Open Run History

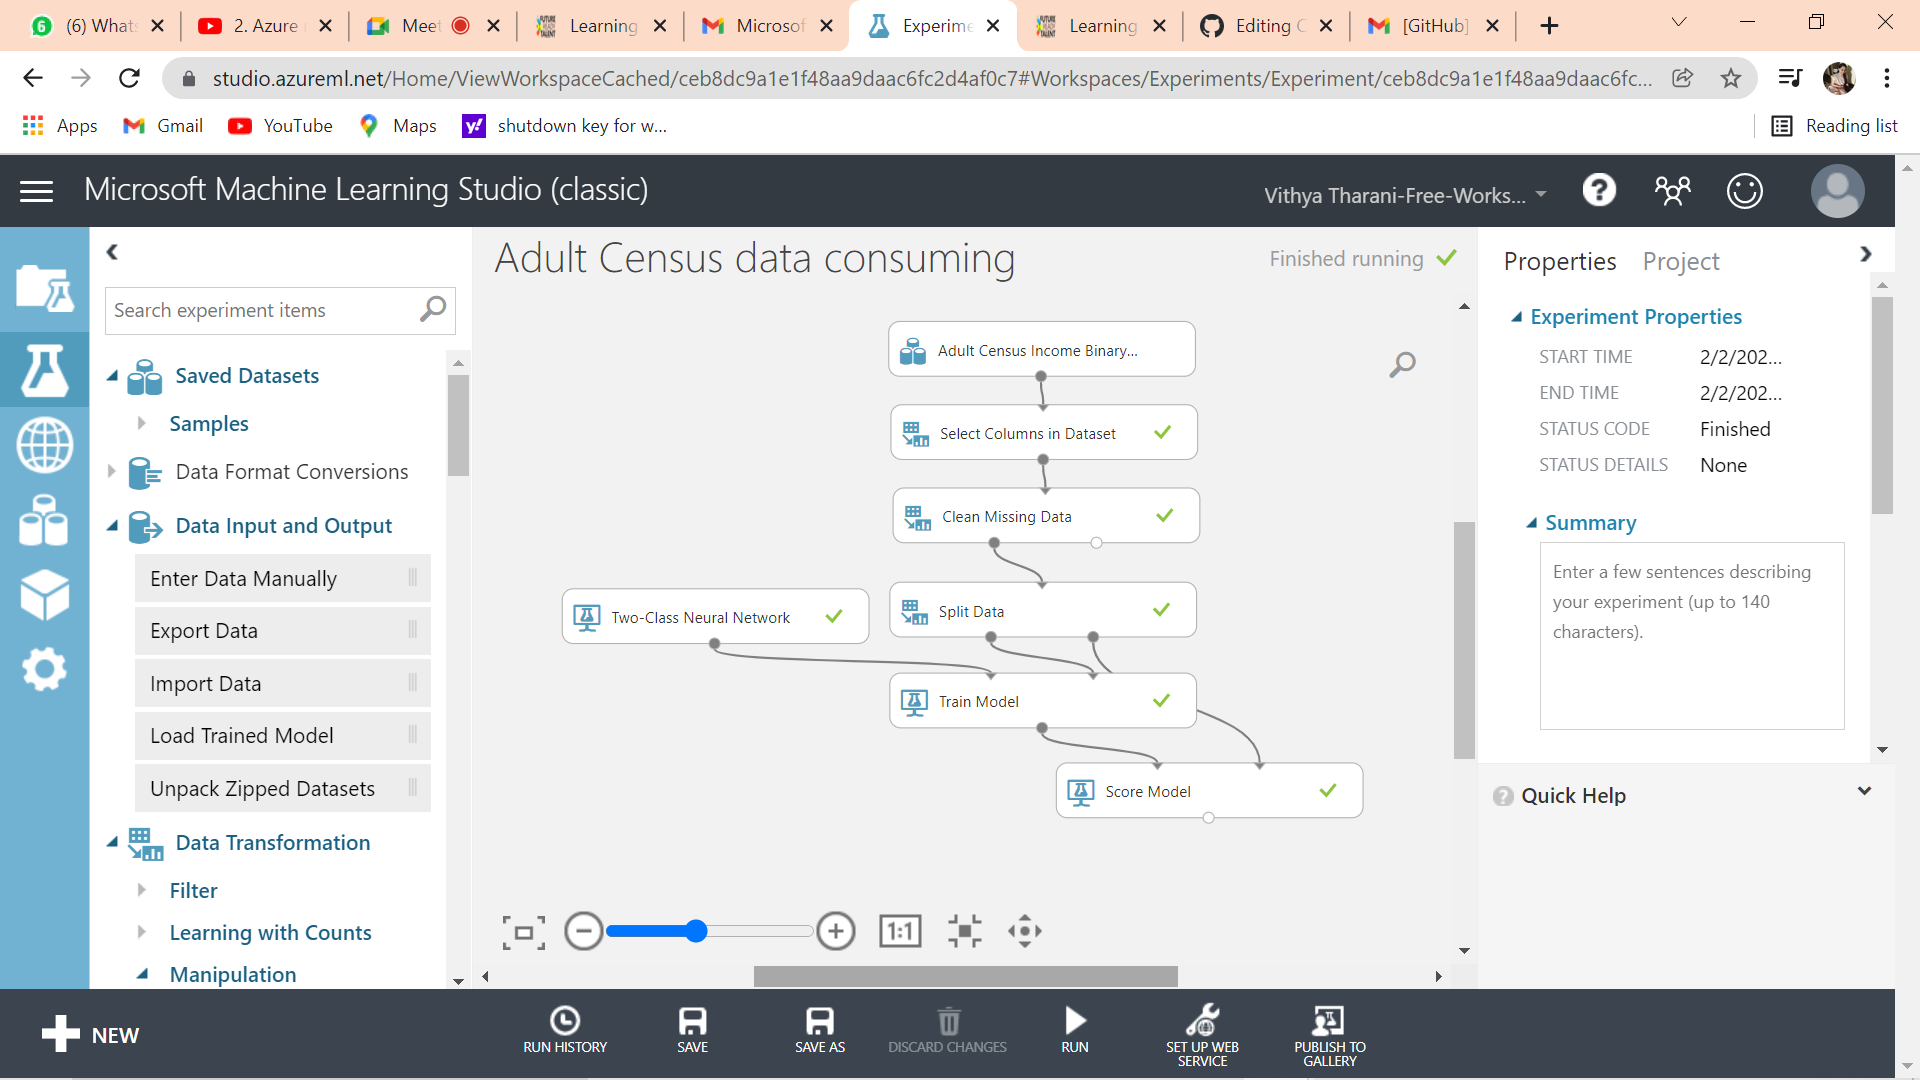565,1030
